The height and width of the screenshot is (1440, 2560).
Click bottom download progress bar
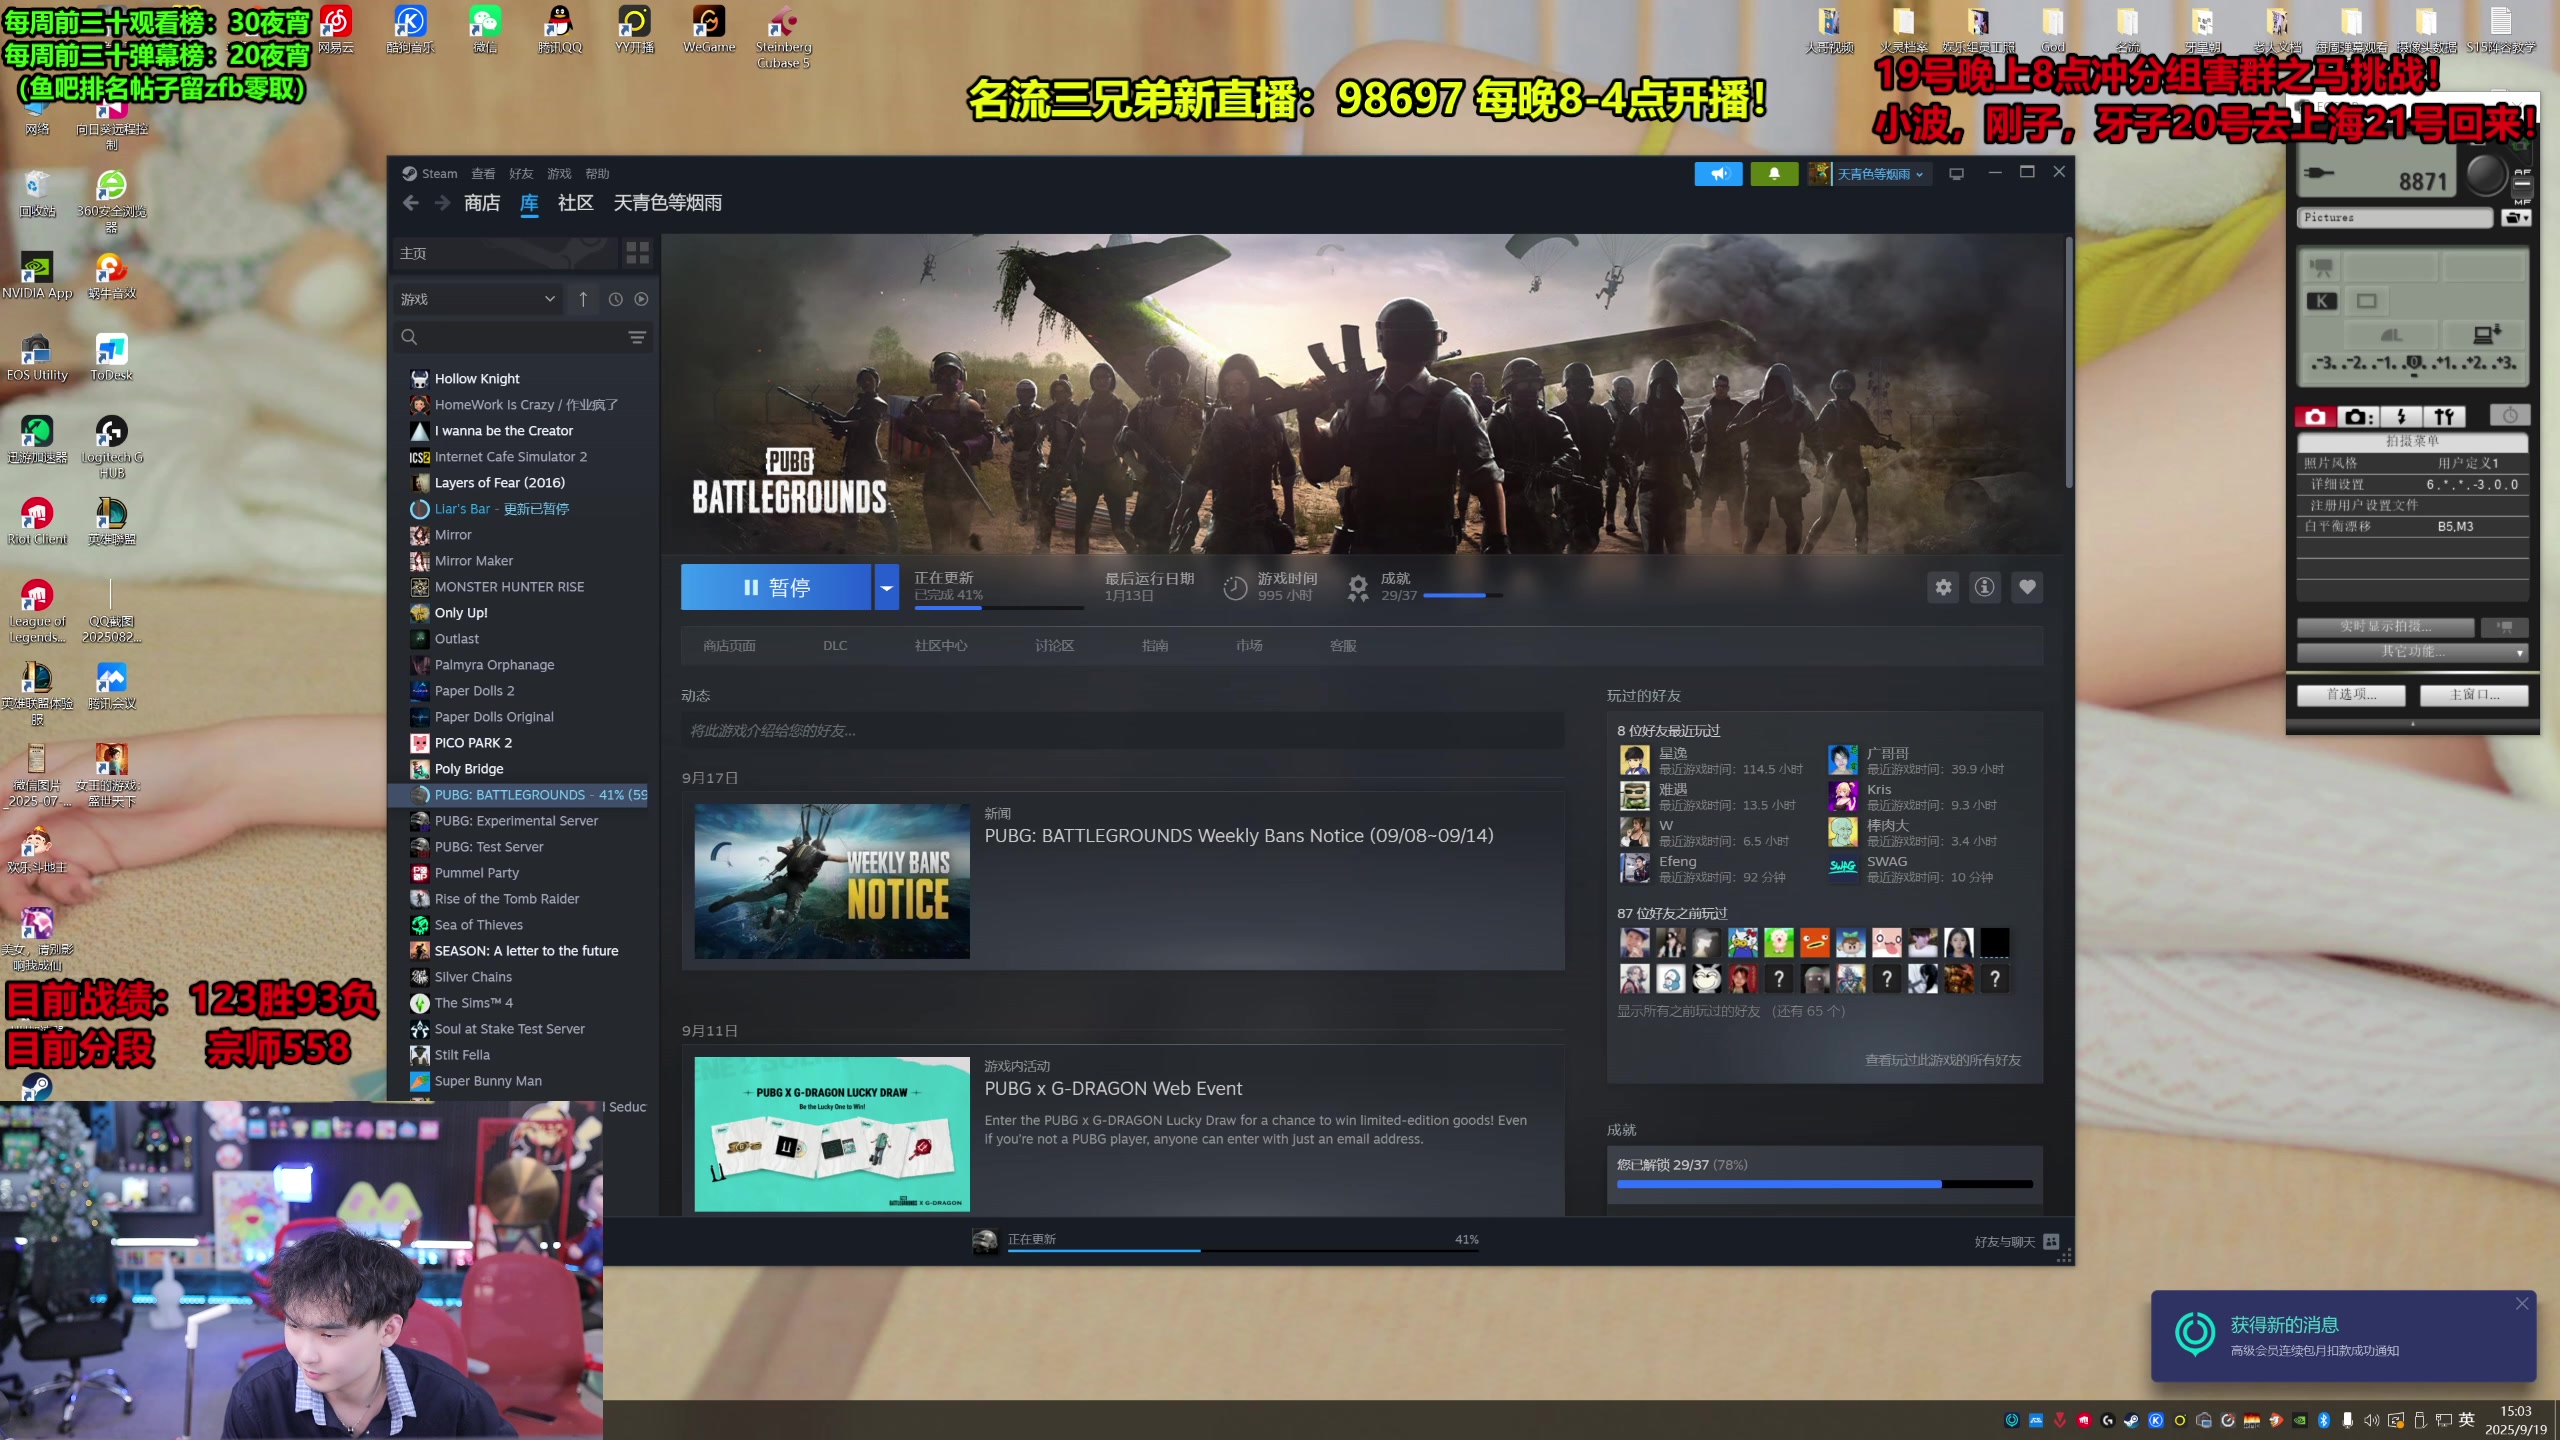coord(1243,1250)
